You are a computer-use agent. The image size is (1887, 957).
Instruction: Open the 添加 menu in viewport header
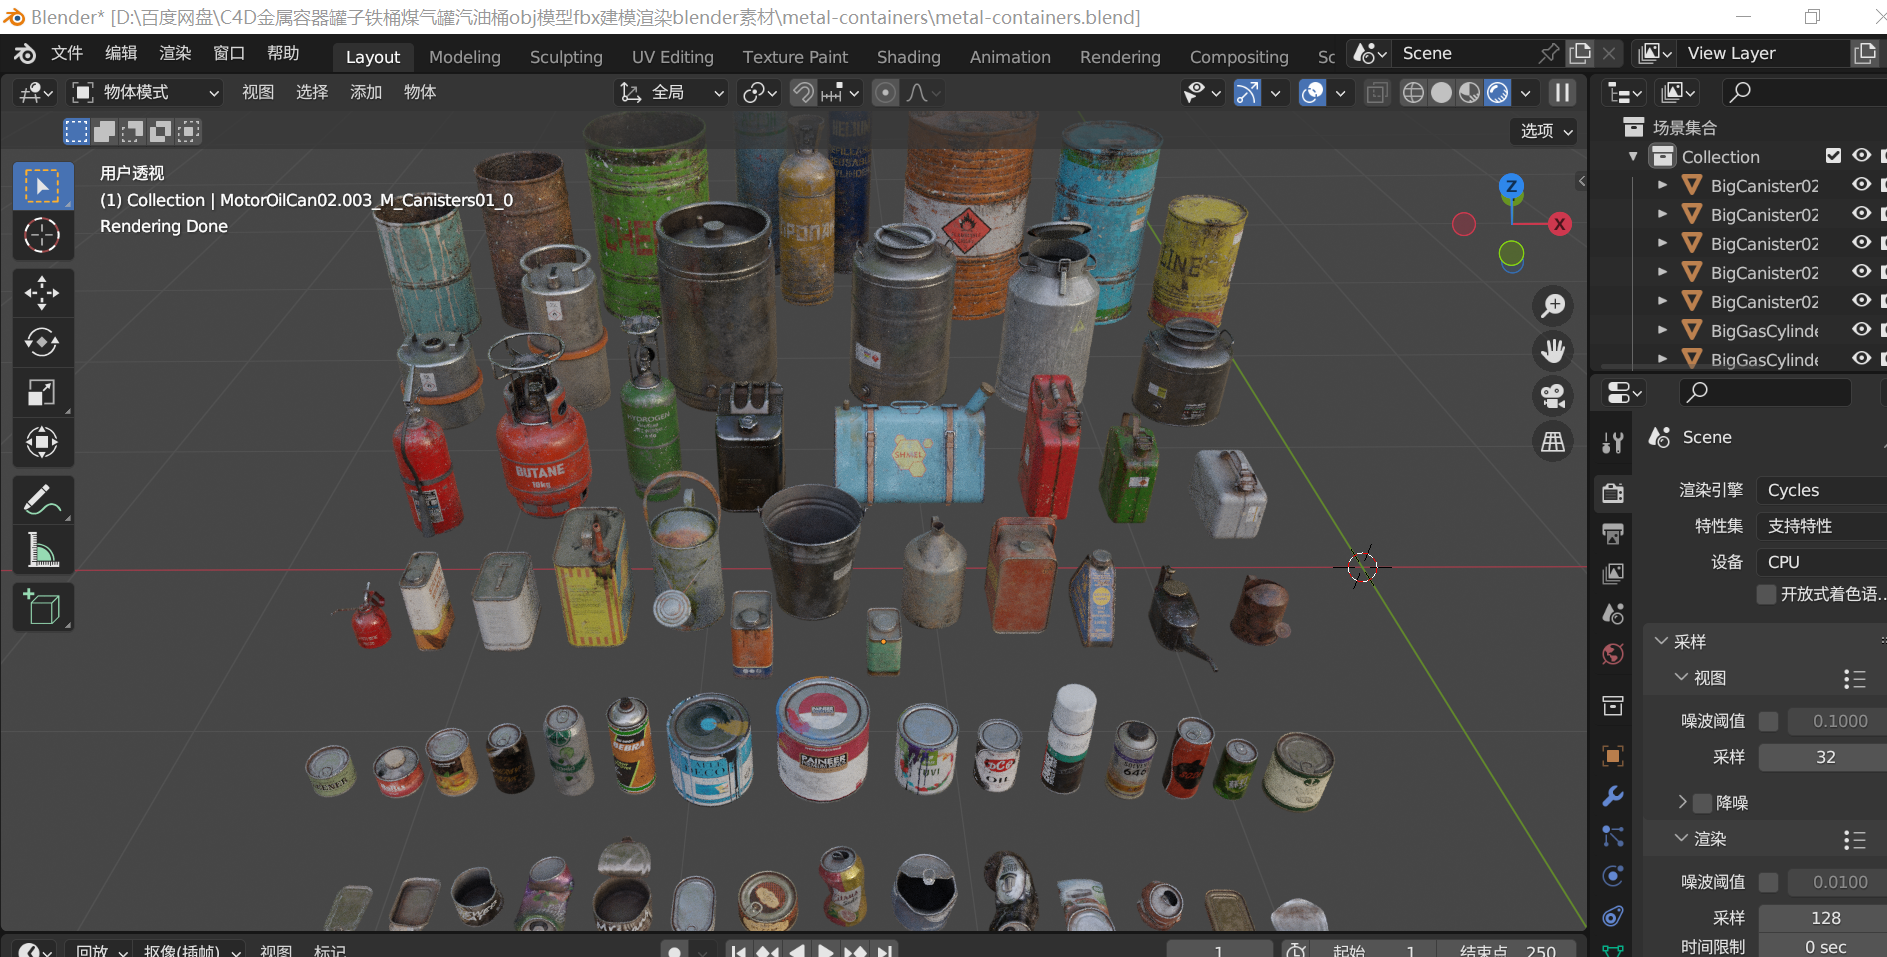pos(366,92)
